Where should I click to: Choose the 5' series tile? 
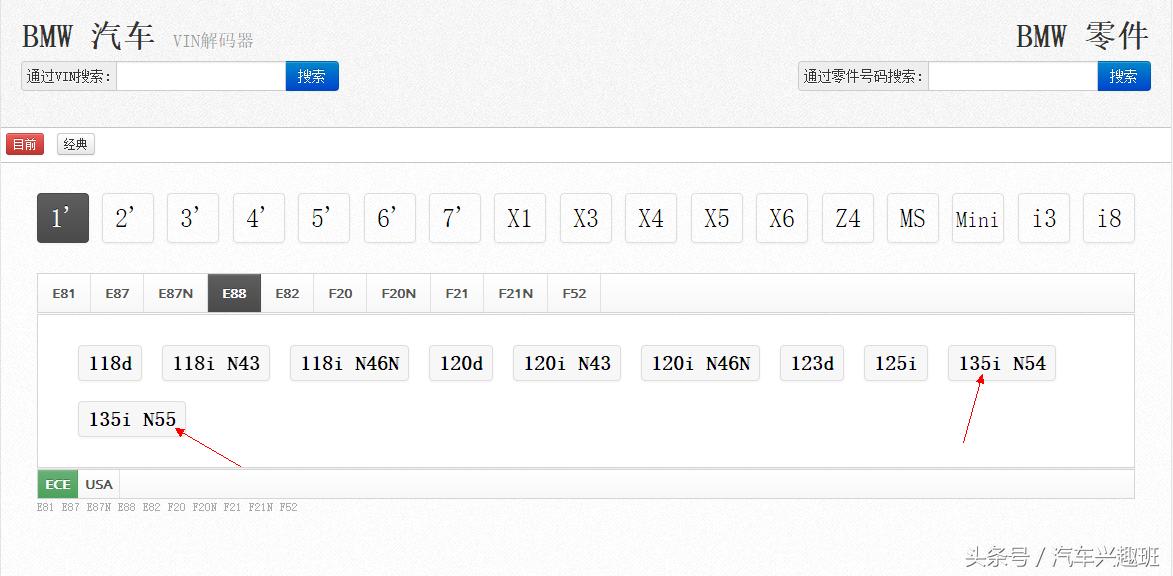click(324, 218)
